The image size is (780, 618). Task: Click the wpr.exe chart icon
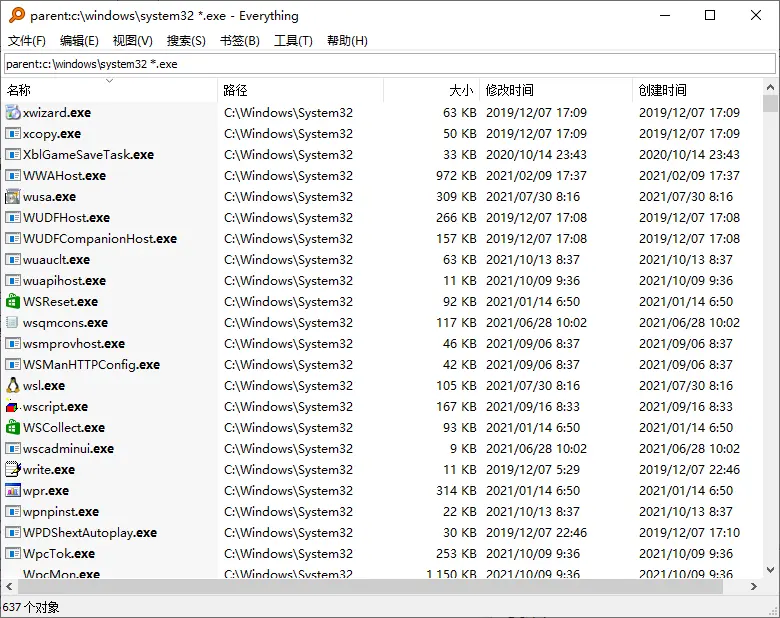[x=13, y=491]
